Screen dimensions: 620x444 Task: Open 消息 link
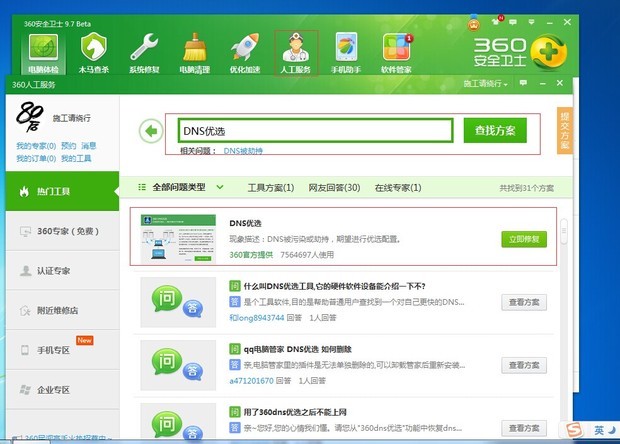click(89, 146)
